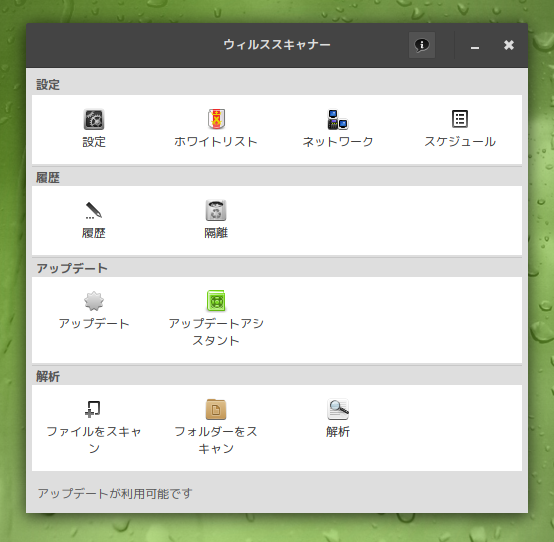Open the 設定 gear settings icon
This screenshot has width=554, height=542.
94,119
